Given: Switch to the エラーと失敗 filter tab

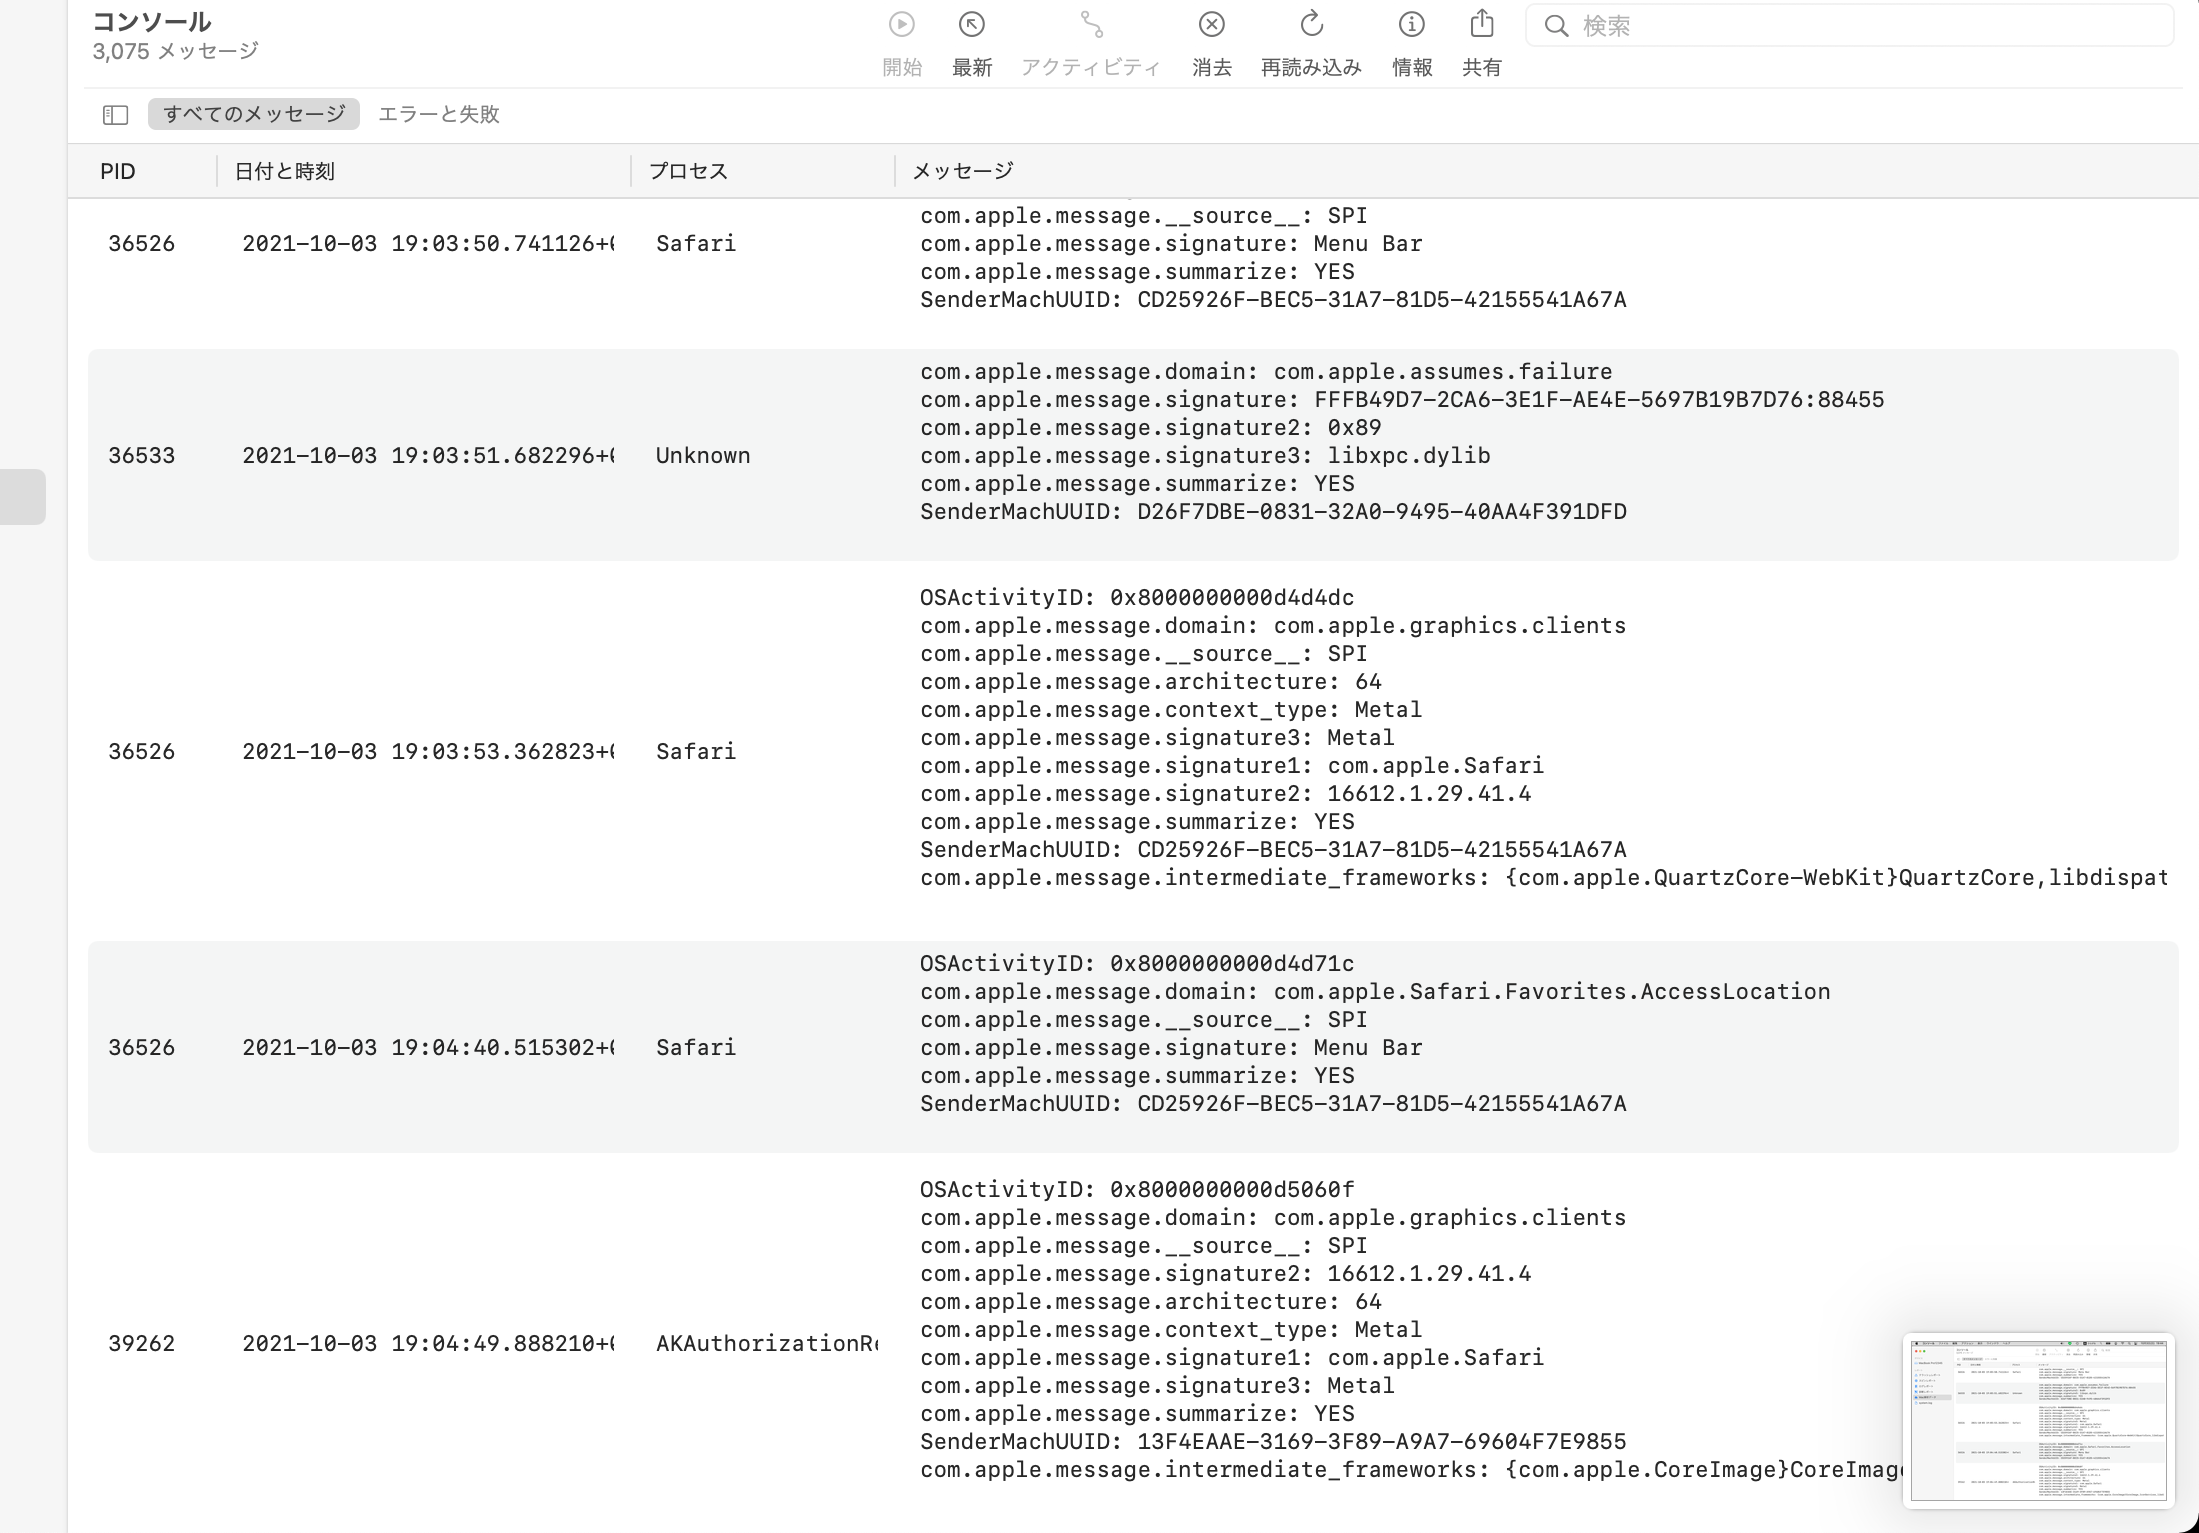Looking at the screenshot, I should point(438,114).
